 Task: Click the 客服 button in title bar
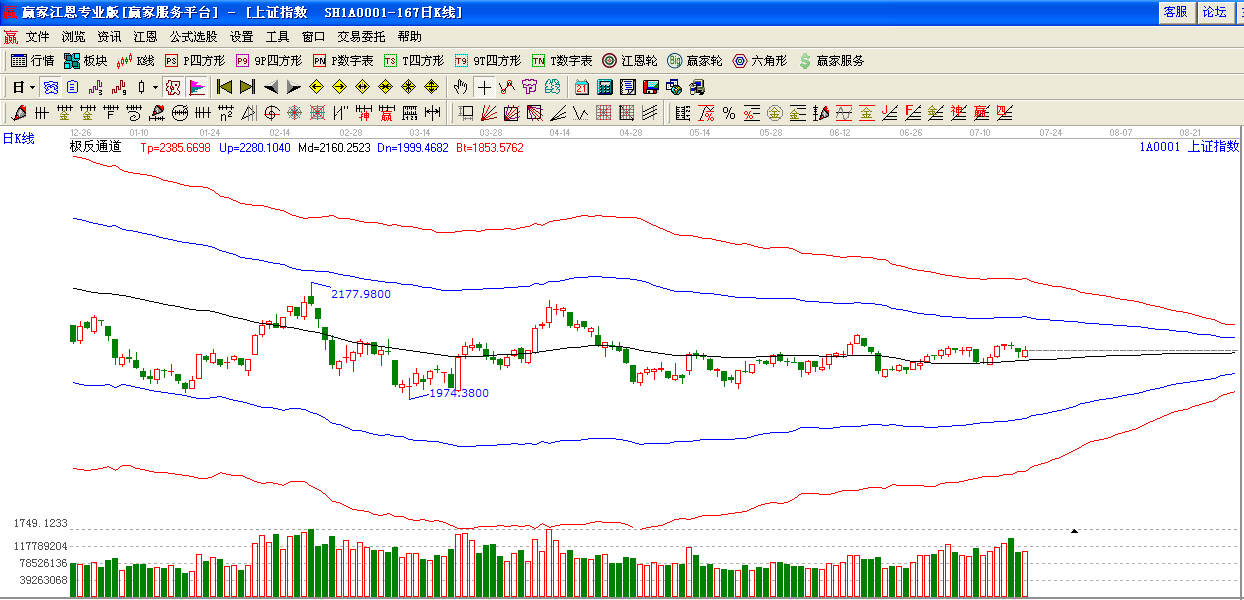click(x=1175, y=12)
